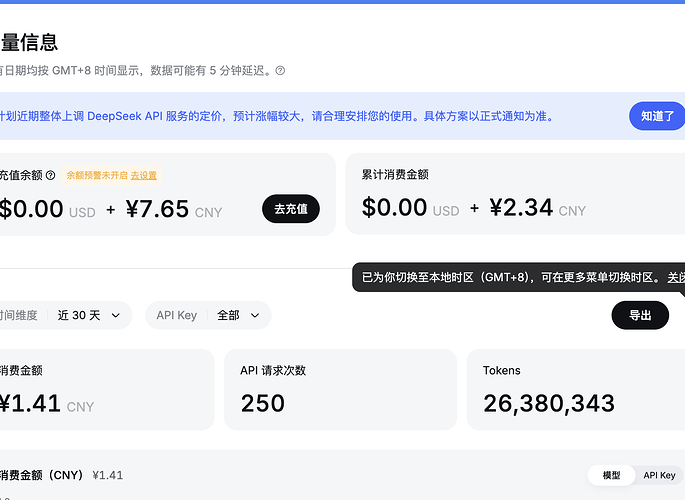Close the timezone tooltip via 关闭

tap(676, 277)
